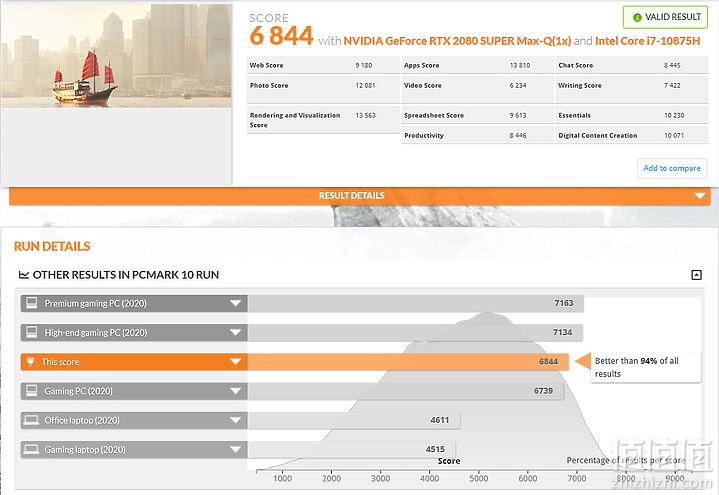Expand Premium gaming PC (2020) dropdown arrow
This screenshot has width=719, height=495.
(x=236, y=303)
